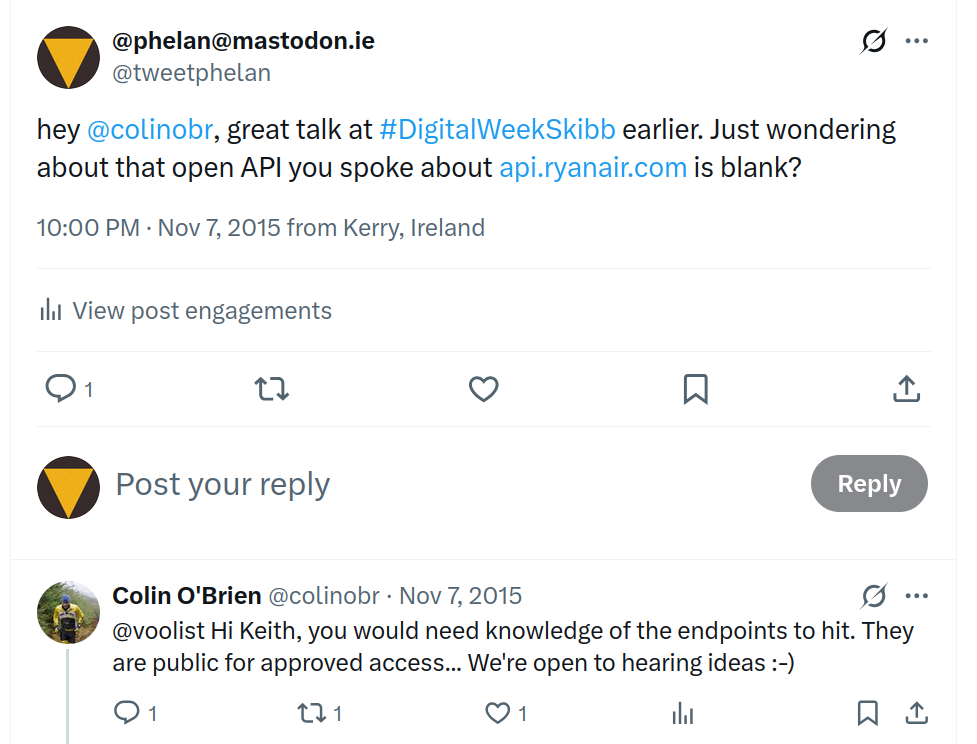Like the main post
The height and width of the screenshot is (744, 977).
(x=484, y=388)
